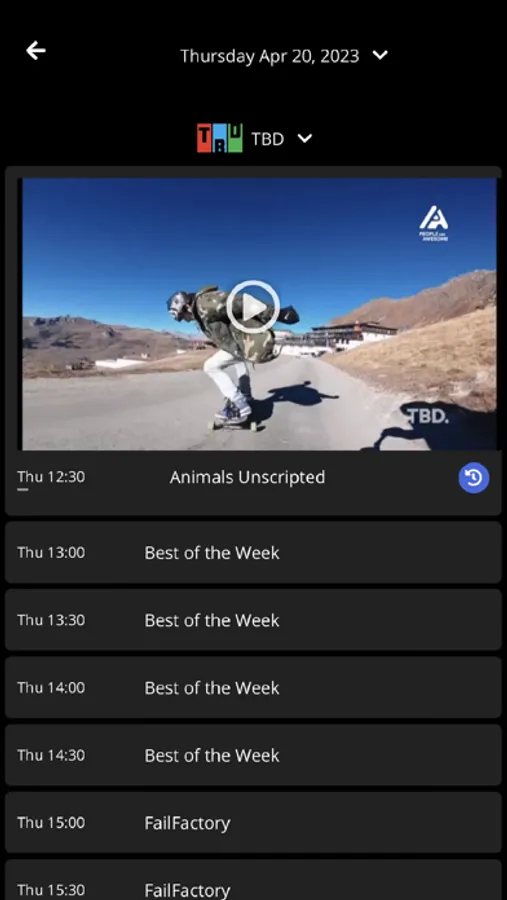This screenshot has height=900, width=507.
Task: Tap the TBD channel name text
Action: (x=268, y=138)
